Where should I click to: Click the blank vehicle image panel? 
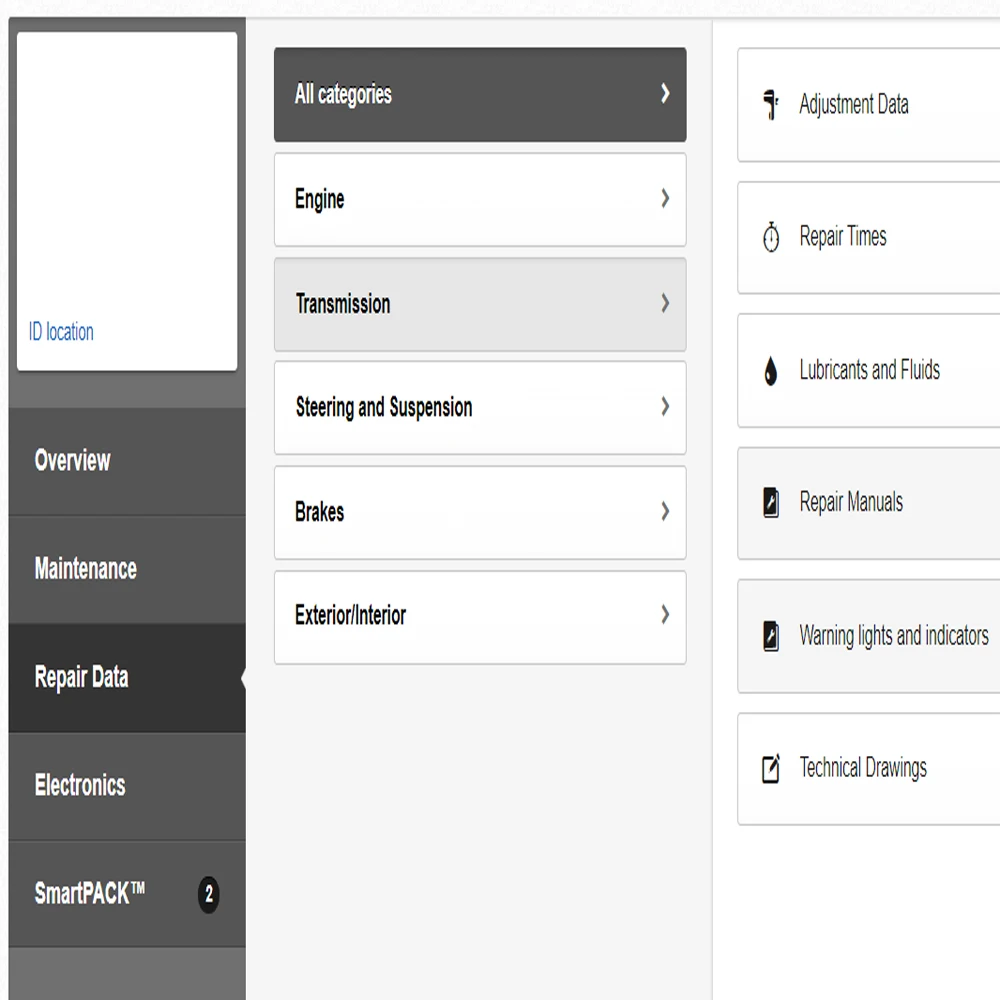[127, 170]
